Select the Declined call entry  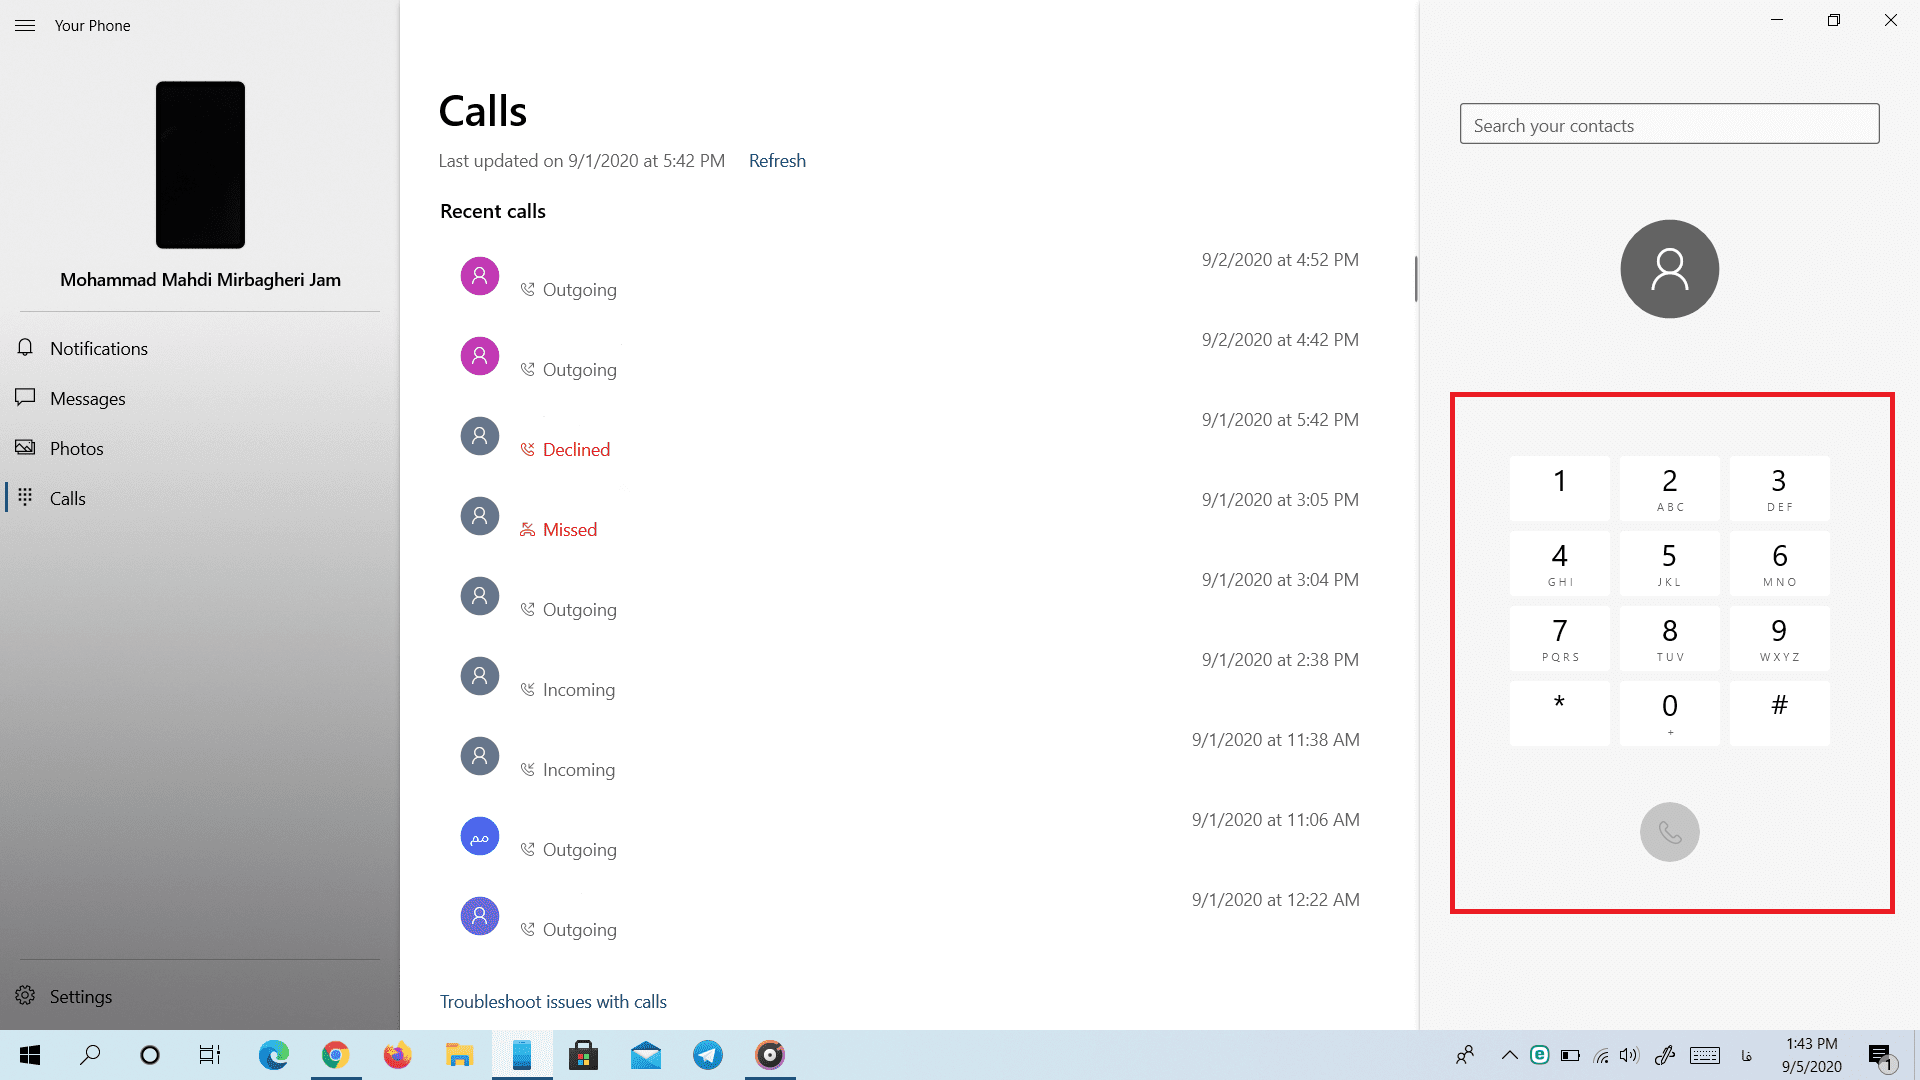click(x=908, y=435)
